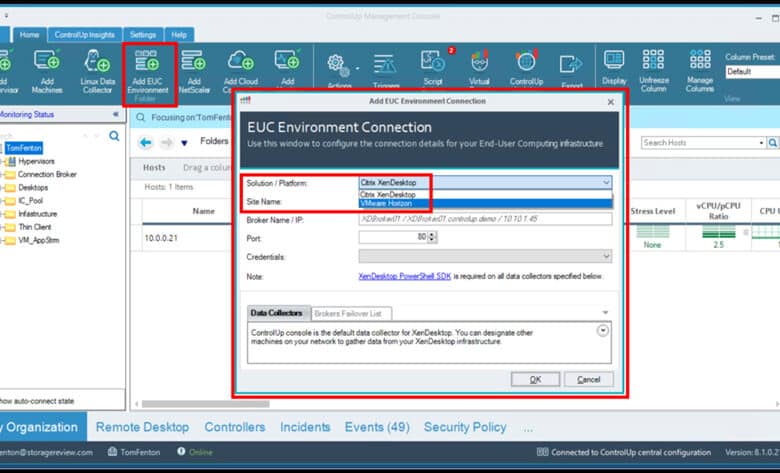Select the TomFenton tree root
Viewport: 780px width, 473px height.
tap(24, 148)
